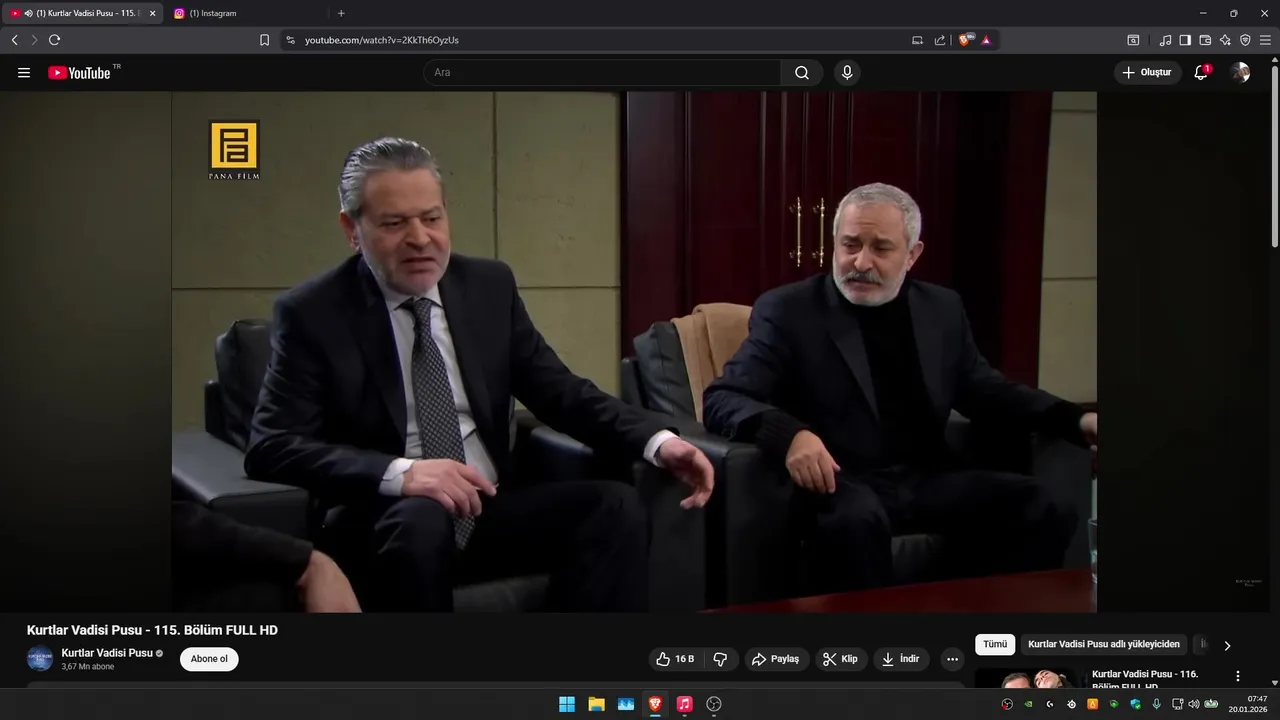Open options for the 116. Bölüm suggested video
Viewport: 1280px width, 720px height.
1238,676
